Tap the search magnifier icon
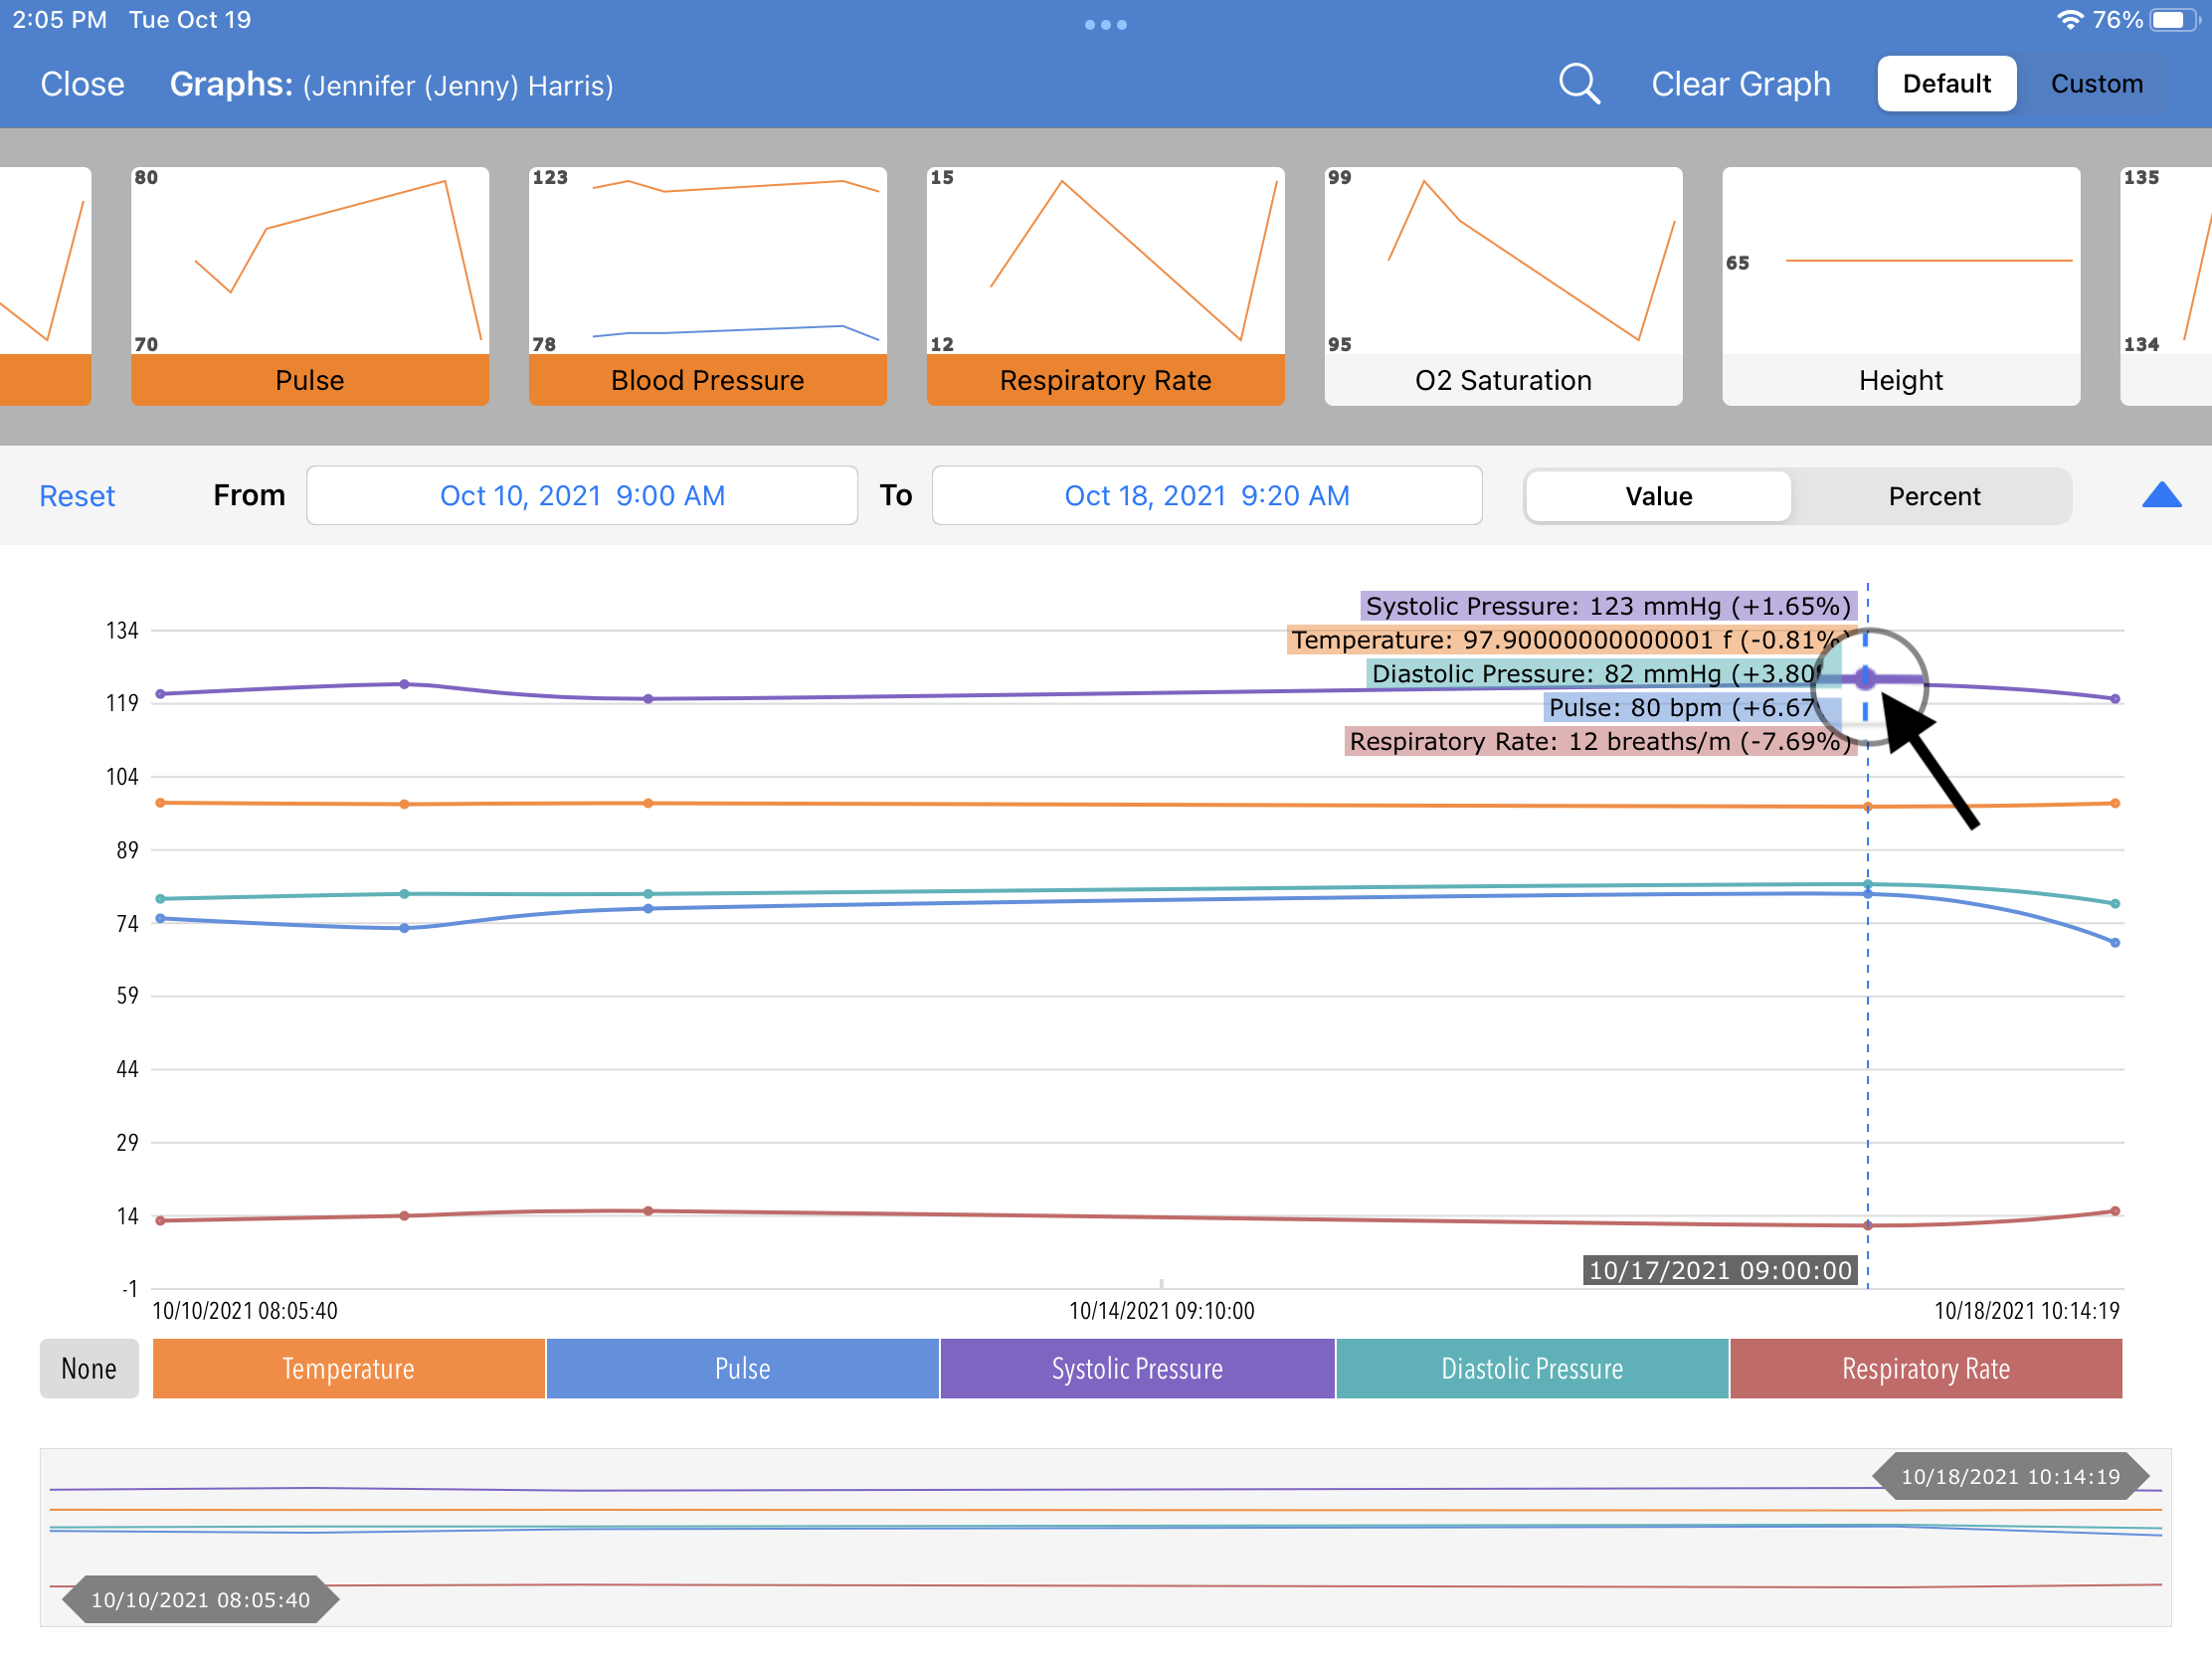The width and height of the screenshot is (2212, 1659). click(x=1579, y=84)
